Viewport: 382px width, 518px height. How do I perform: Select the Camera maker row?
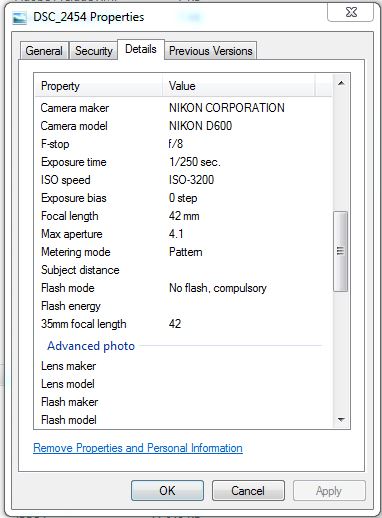coord(183,108)
